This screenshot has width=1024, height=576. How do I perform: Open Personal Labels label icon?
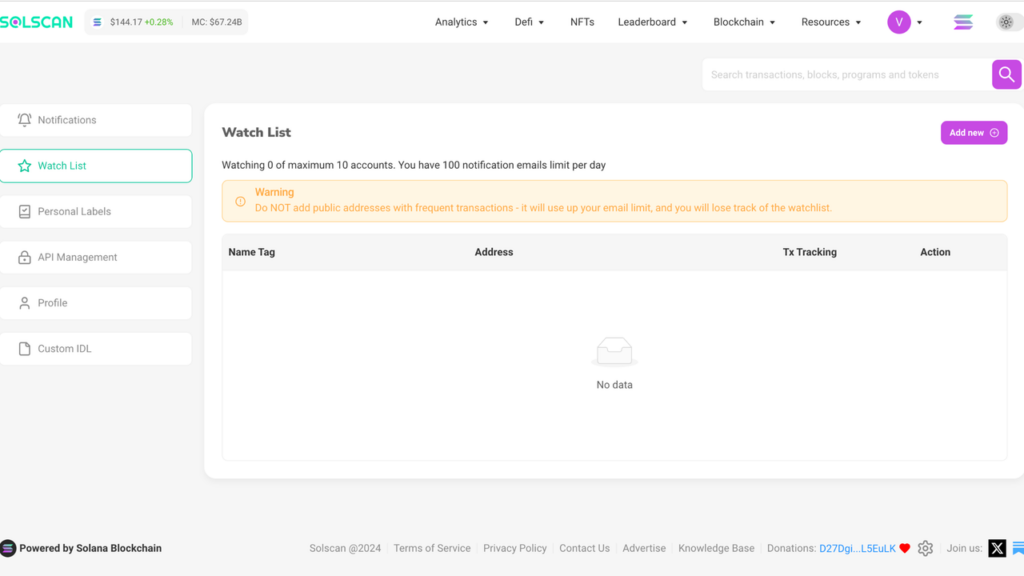click(24, 211)
